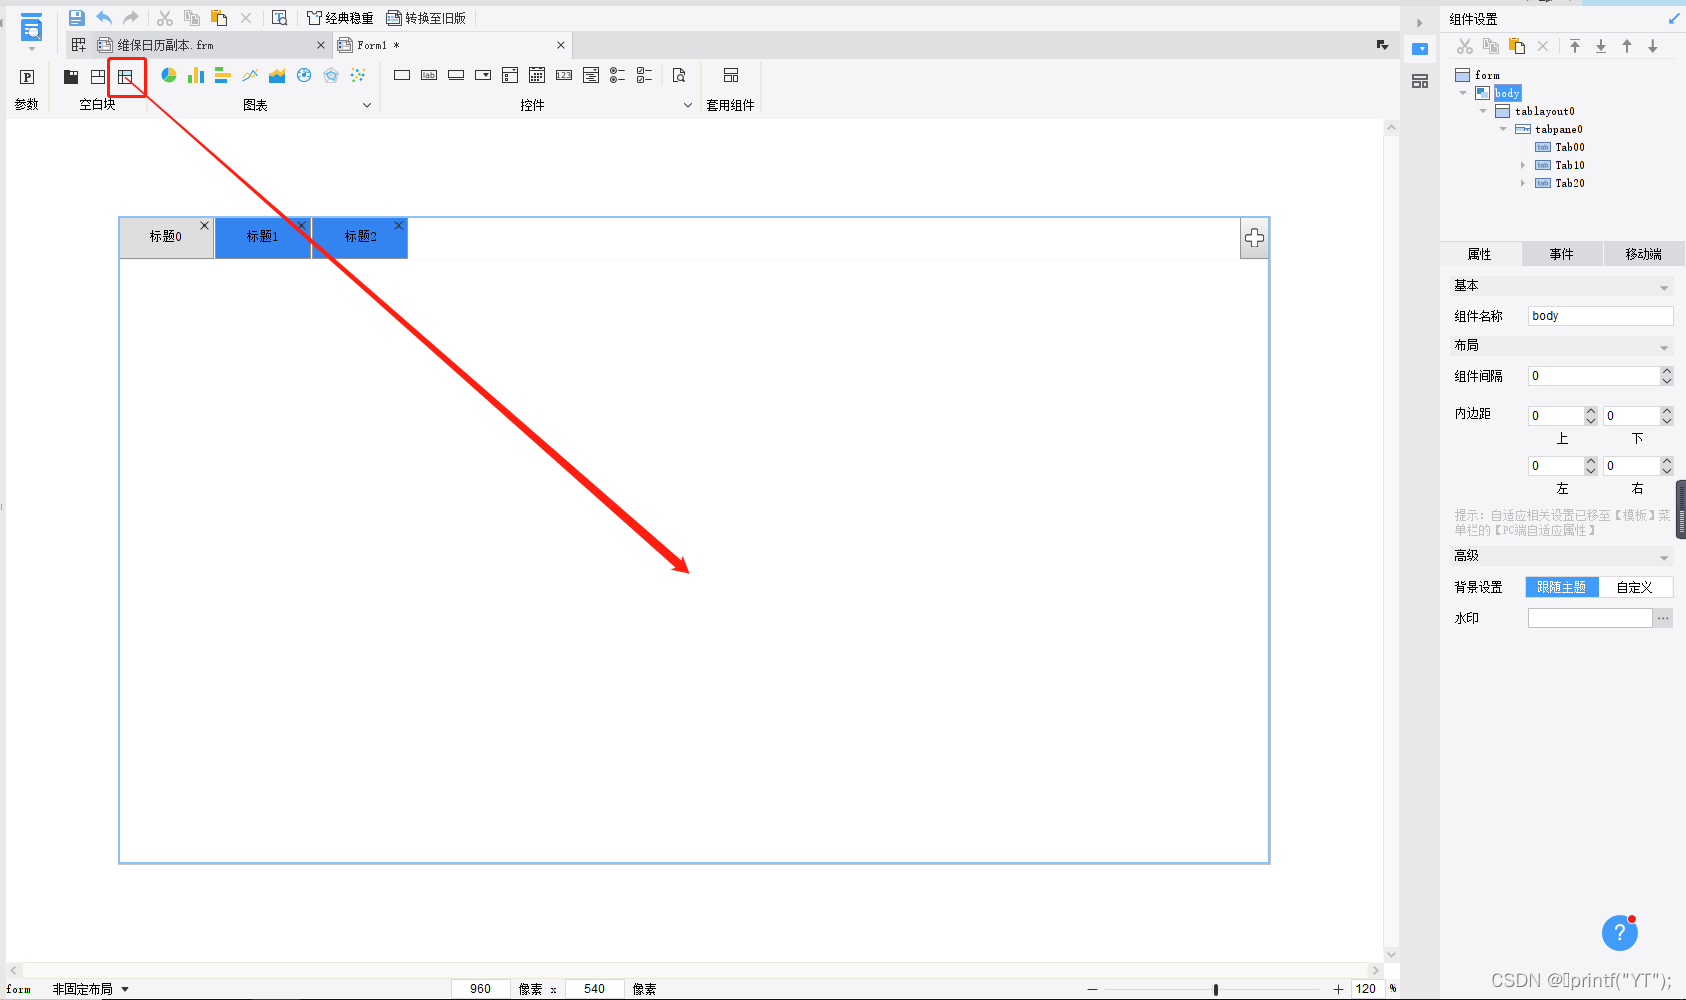1686x1000 pixels.
Task: Select the 标题1 tab on the canvas
Action: (x=263, y=238)
